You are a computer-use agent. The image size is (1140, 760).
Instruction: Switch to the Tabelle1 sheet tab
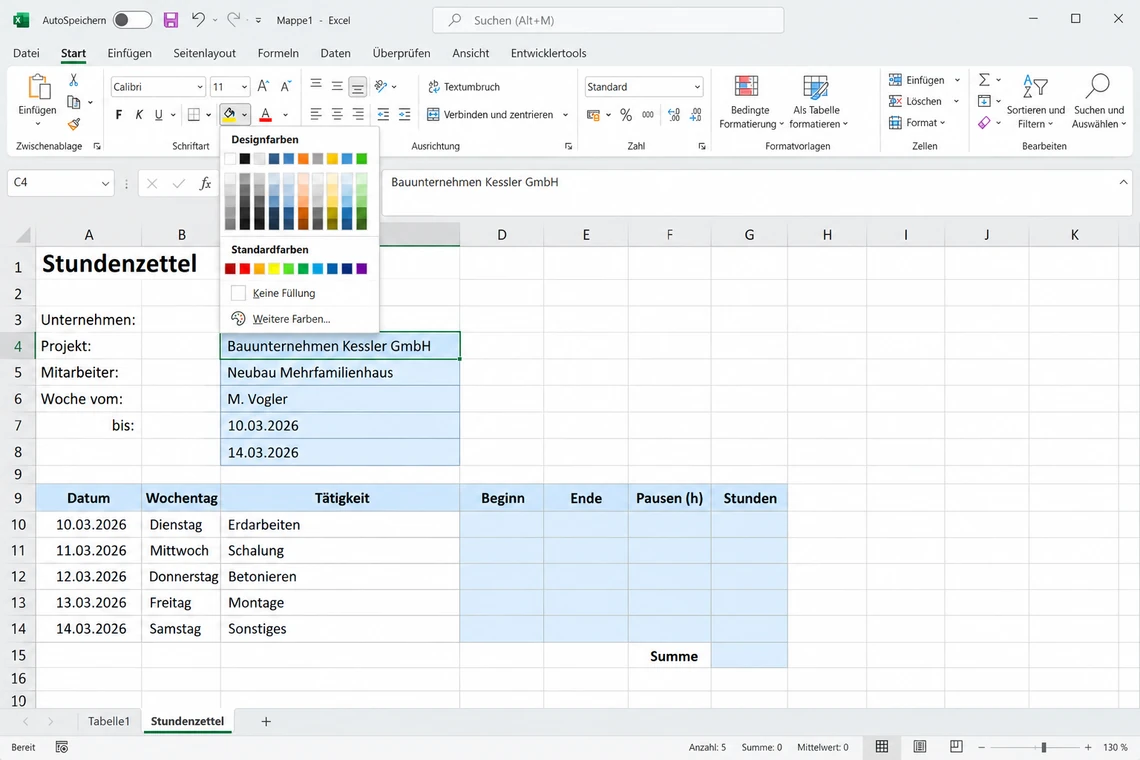[x=108, y=721]
